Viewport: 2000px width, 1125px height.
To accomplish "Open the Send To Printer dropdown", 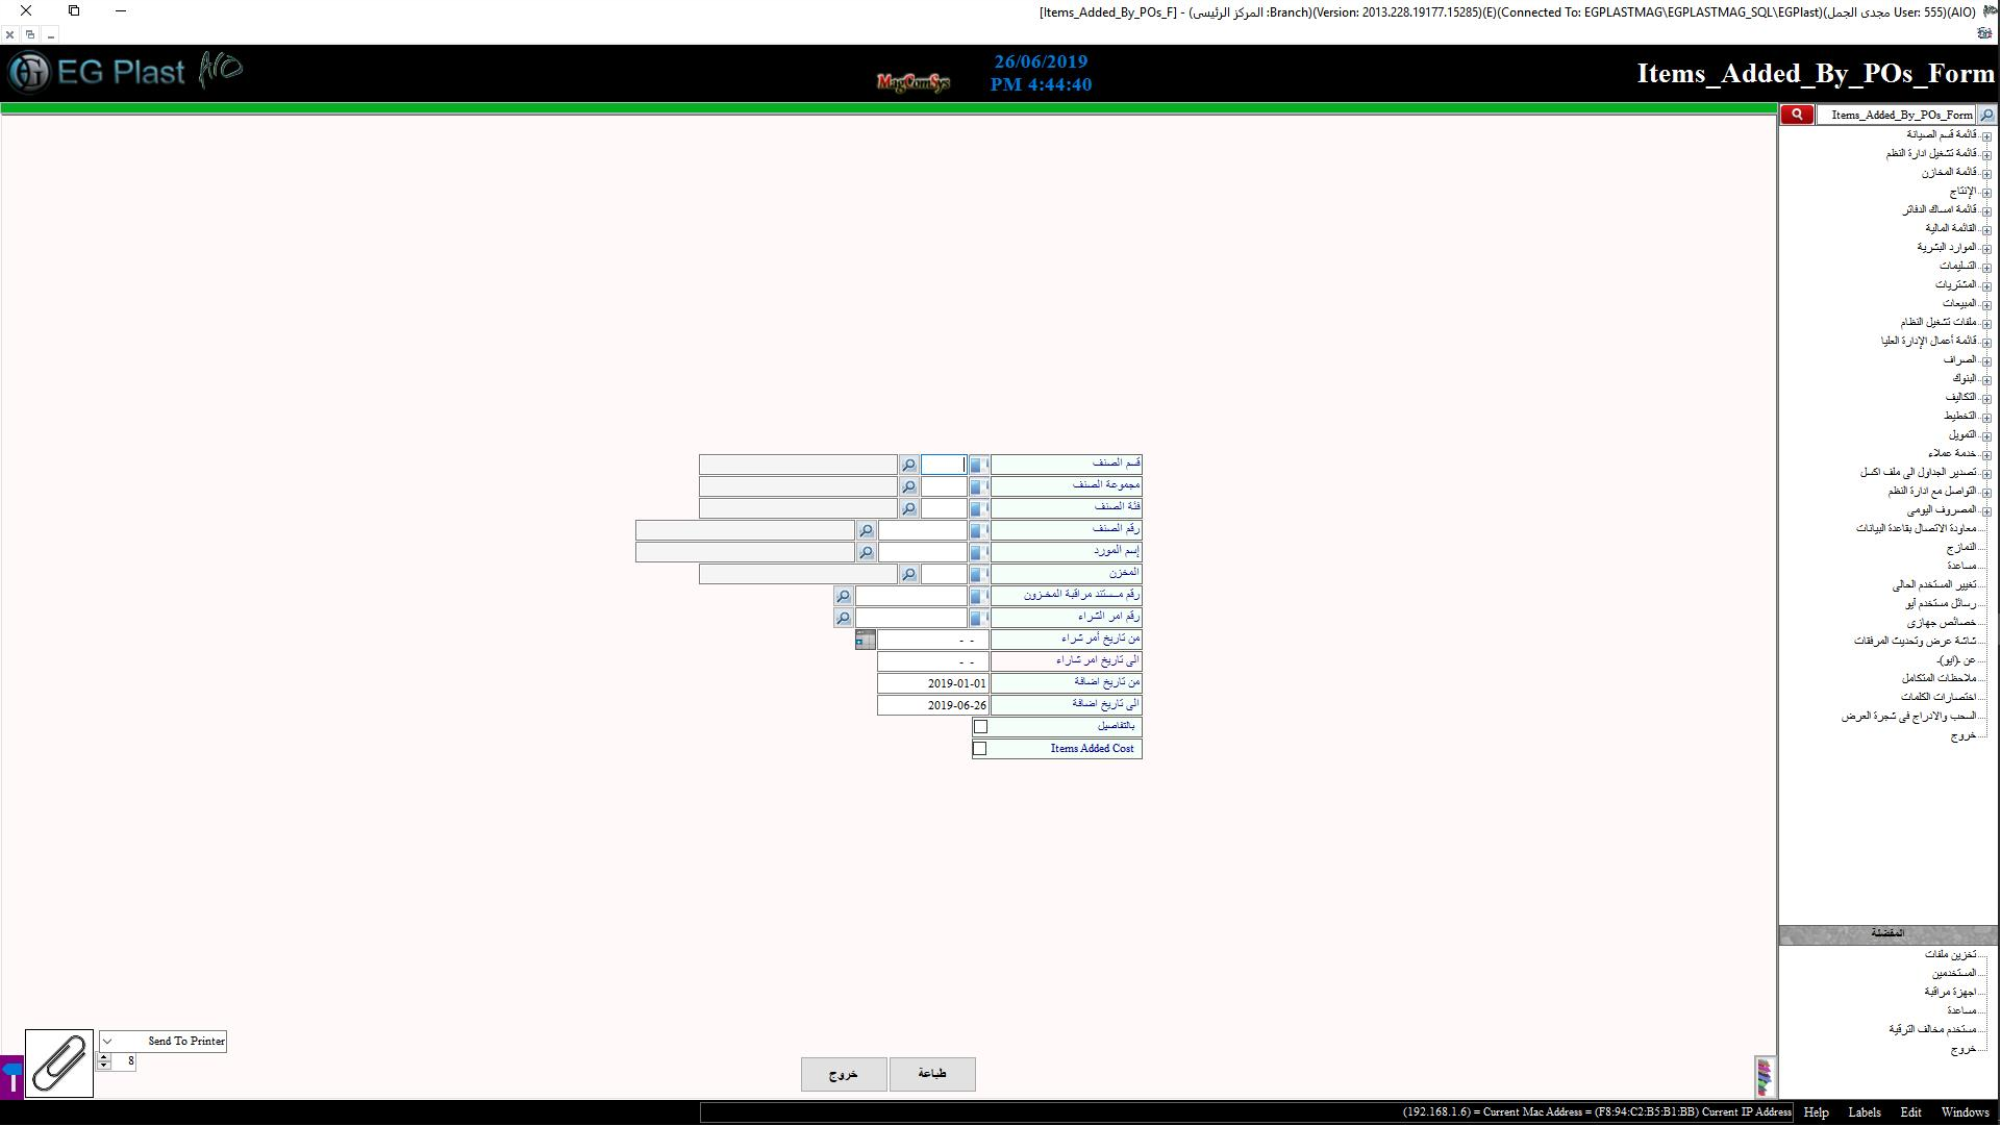I will (x=107, y=1041).
